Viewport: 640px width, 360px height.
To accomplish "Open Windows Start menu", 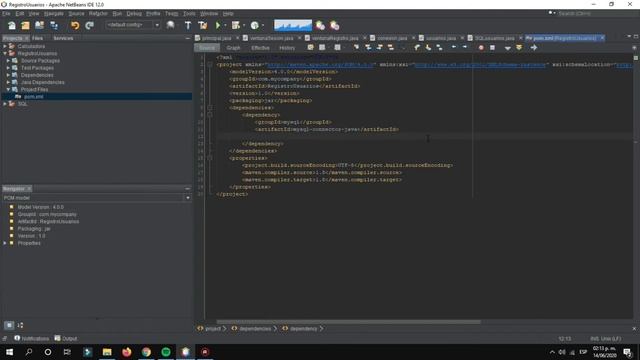I will pos(9,352).
